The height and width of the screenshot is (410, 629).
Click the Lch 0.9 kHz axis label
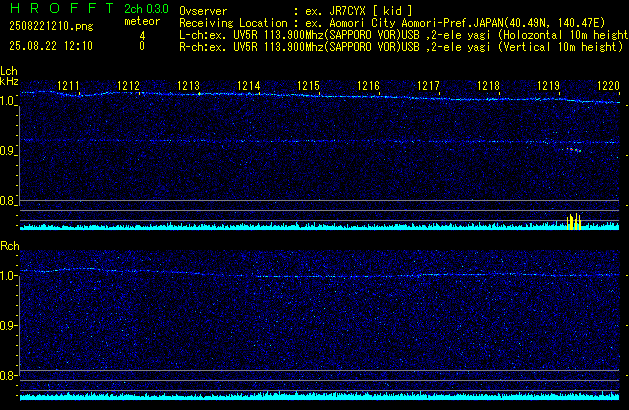[7, 151]
